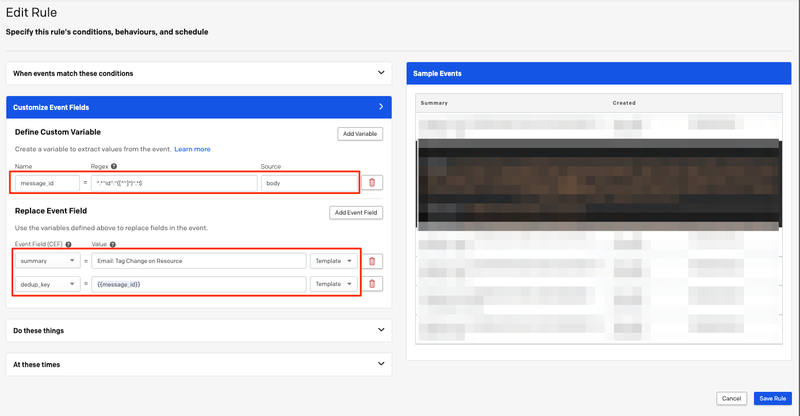Screen dimensions: 800x416
Task: Open Regex help tooltip icon
Action: (114, 166)
